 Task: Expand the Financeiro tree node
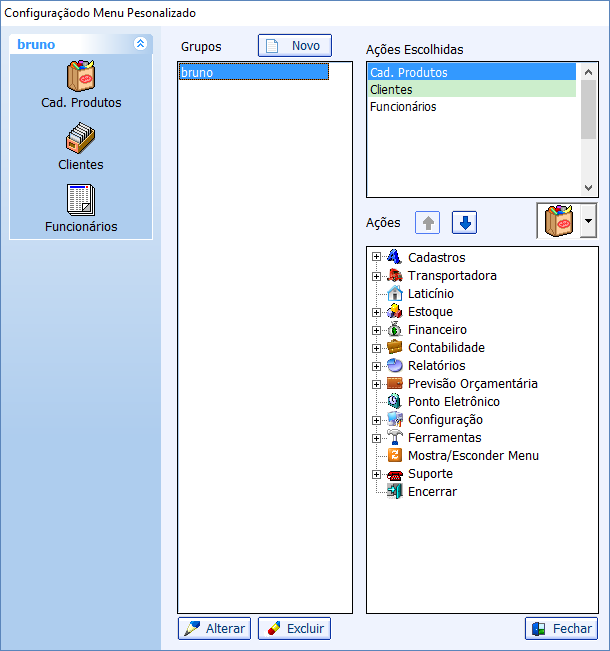[x=376, y=330]
